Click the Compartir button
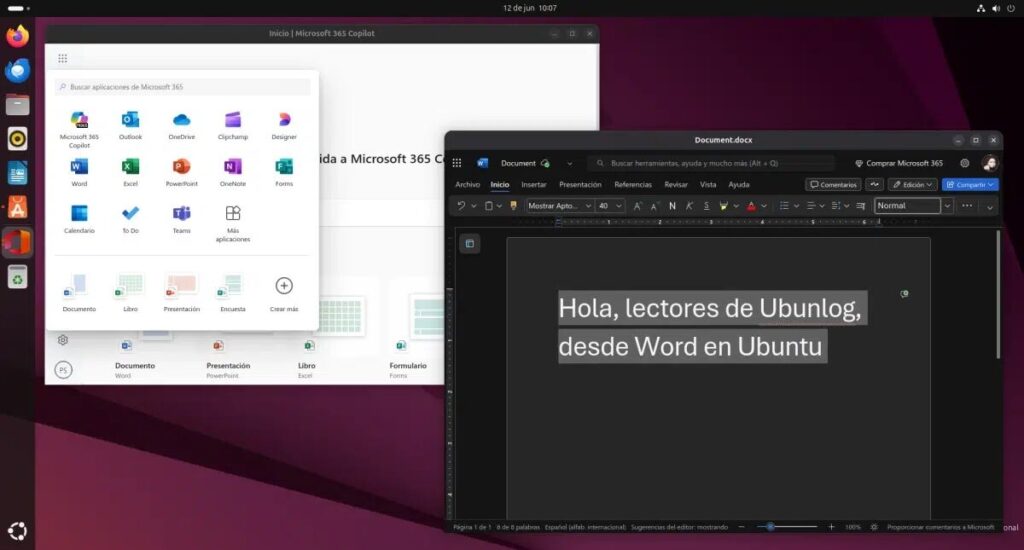Image resolution: width=1024 pixels, height=550 pixels. [x=970, y=185]
